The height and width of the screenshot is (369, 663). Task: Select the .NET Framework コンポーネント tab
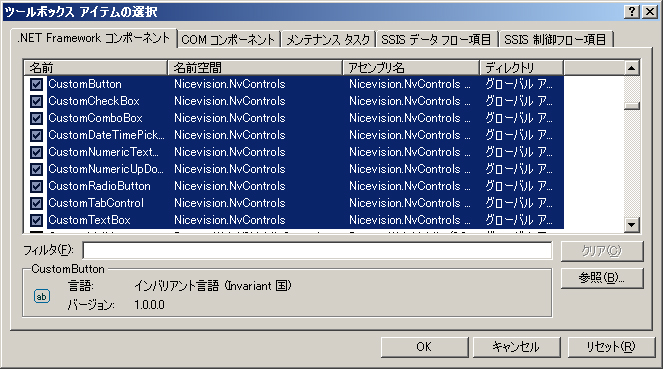pos(93,38)
